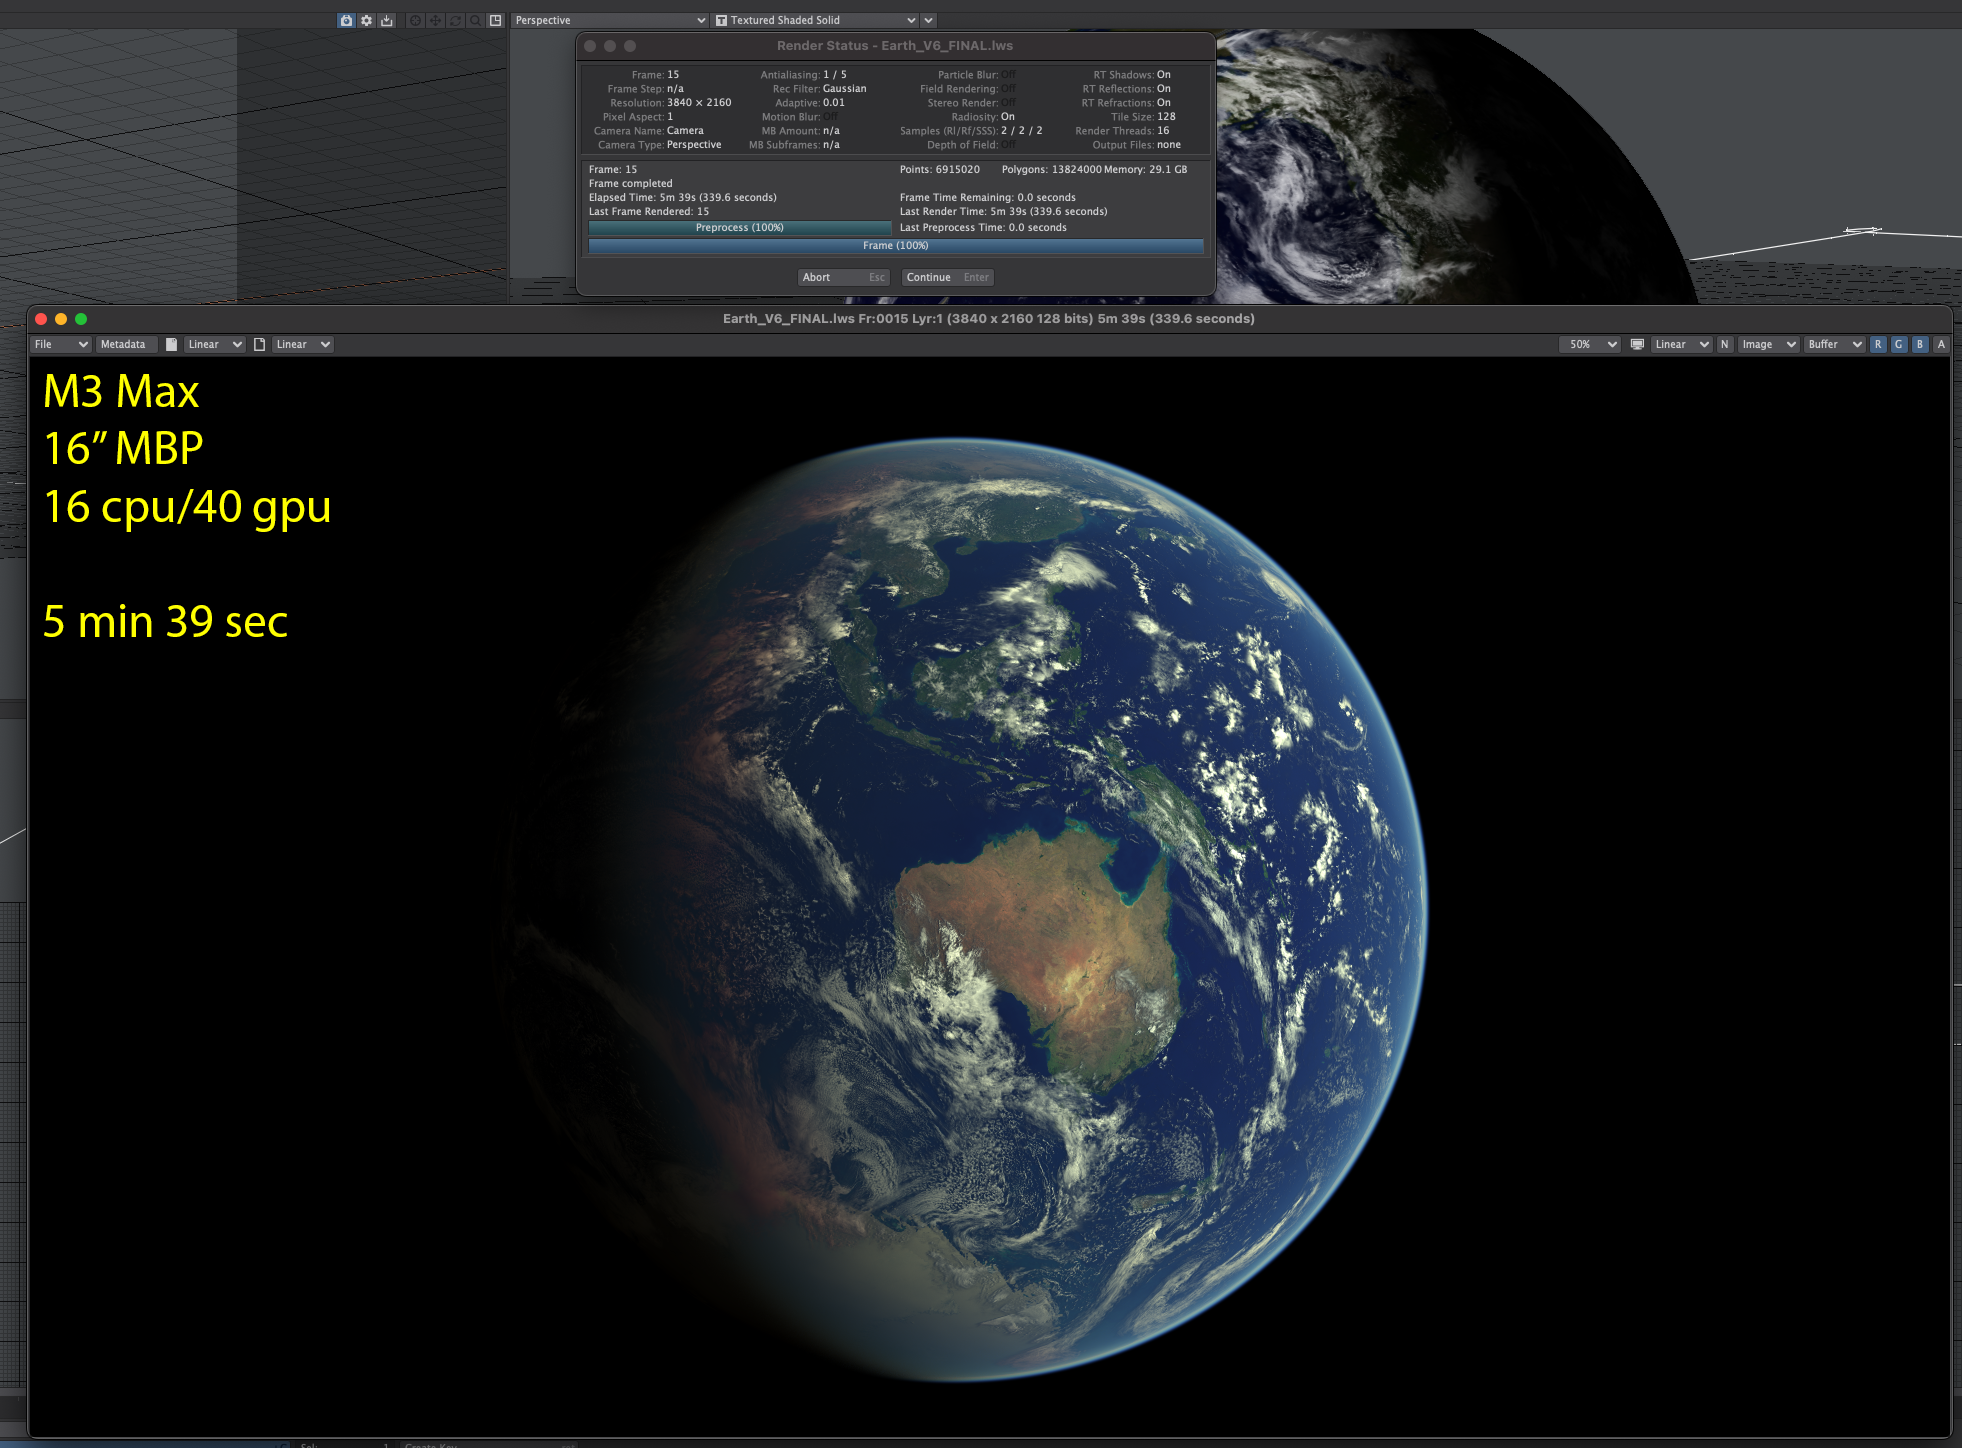
Task: Click the camera snapshot icon in viewport toolbar
Action: (x=346, y=20)
